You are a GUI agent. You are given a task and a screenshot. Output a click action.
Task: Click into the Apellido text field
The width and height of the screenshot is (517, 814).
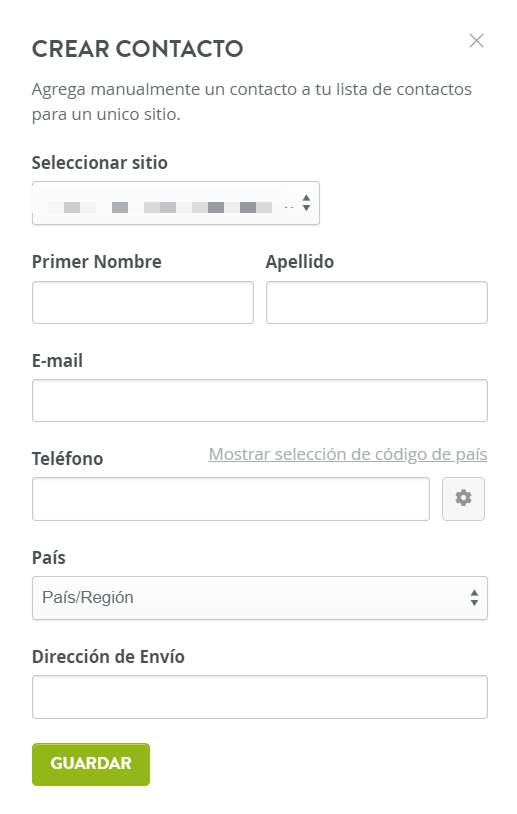pos(377,302)
